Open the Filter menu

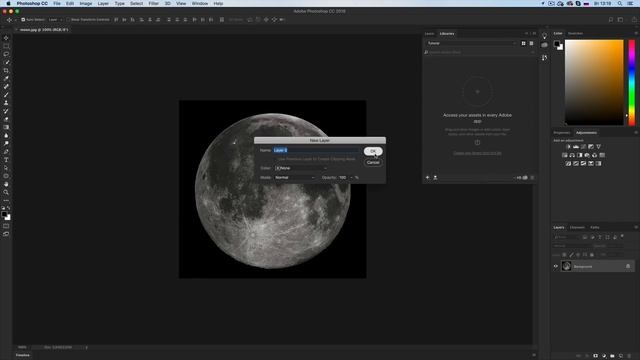(x=153, y=3)
